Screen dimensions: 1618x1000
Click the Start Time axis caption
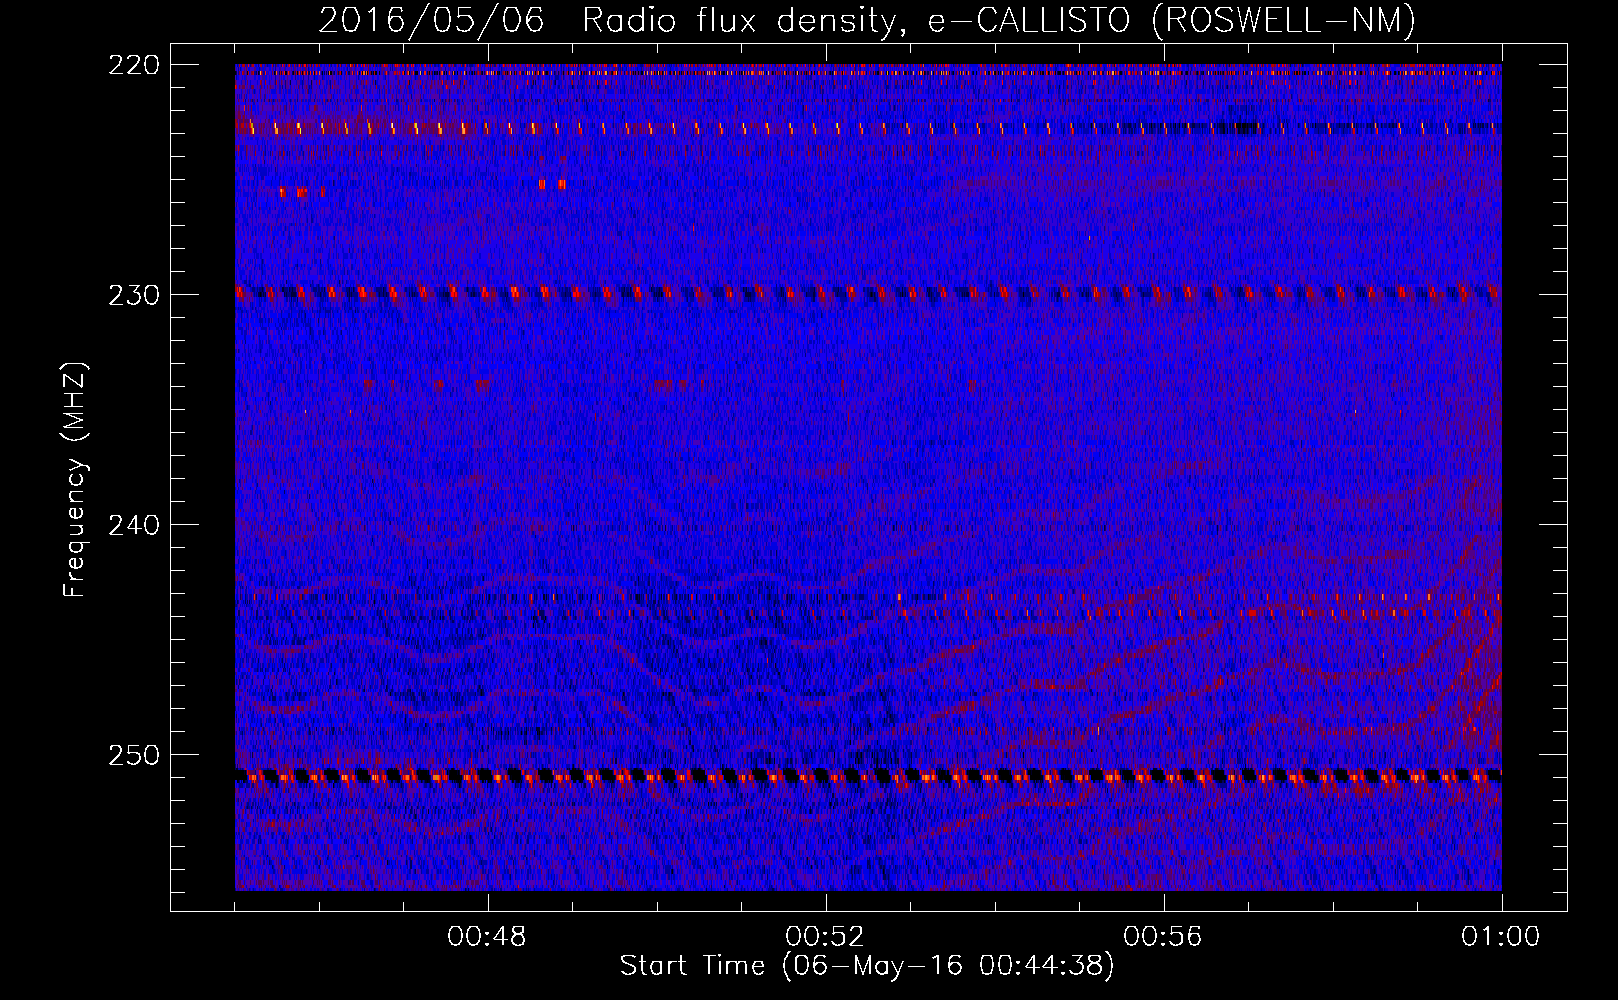tap(867, 966)
